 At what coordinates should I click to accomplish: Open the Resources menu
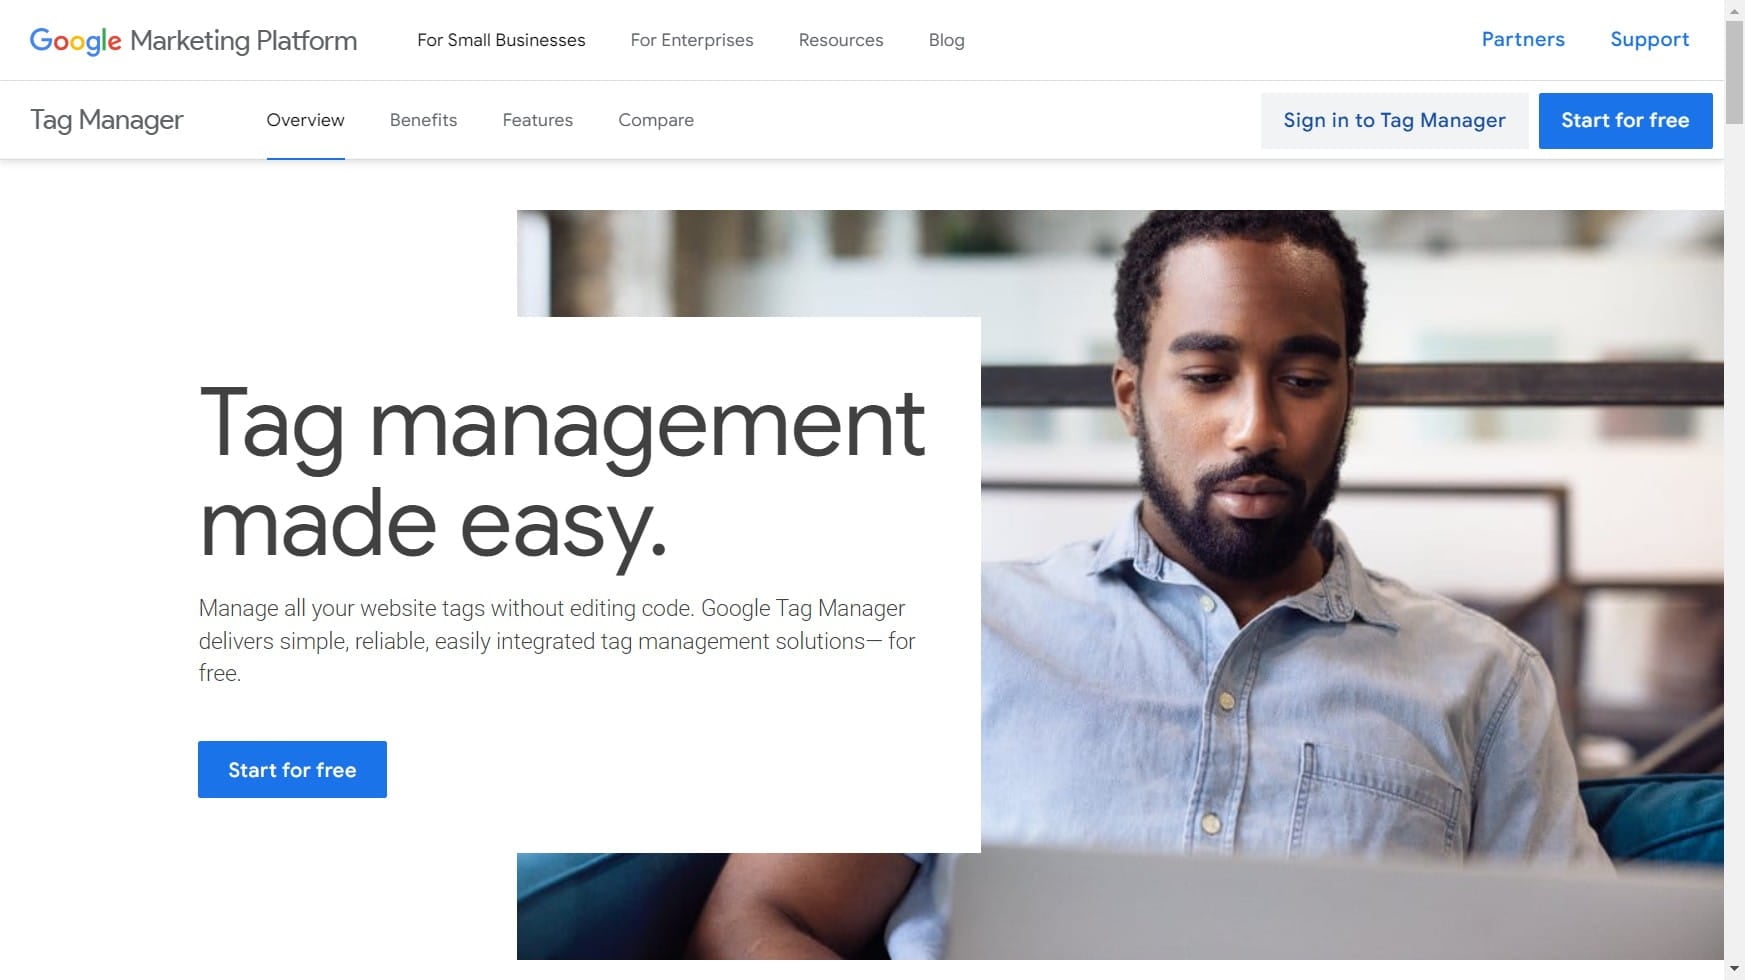pos(841,40)
